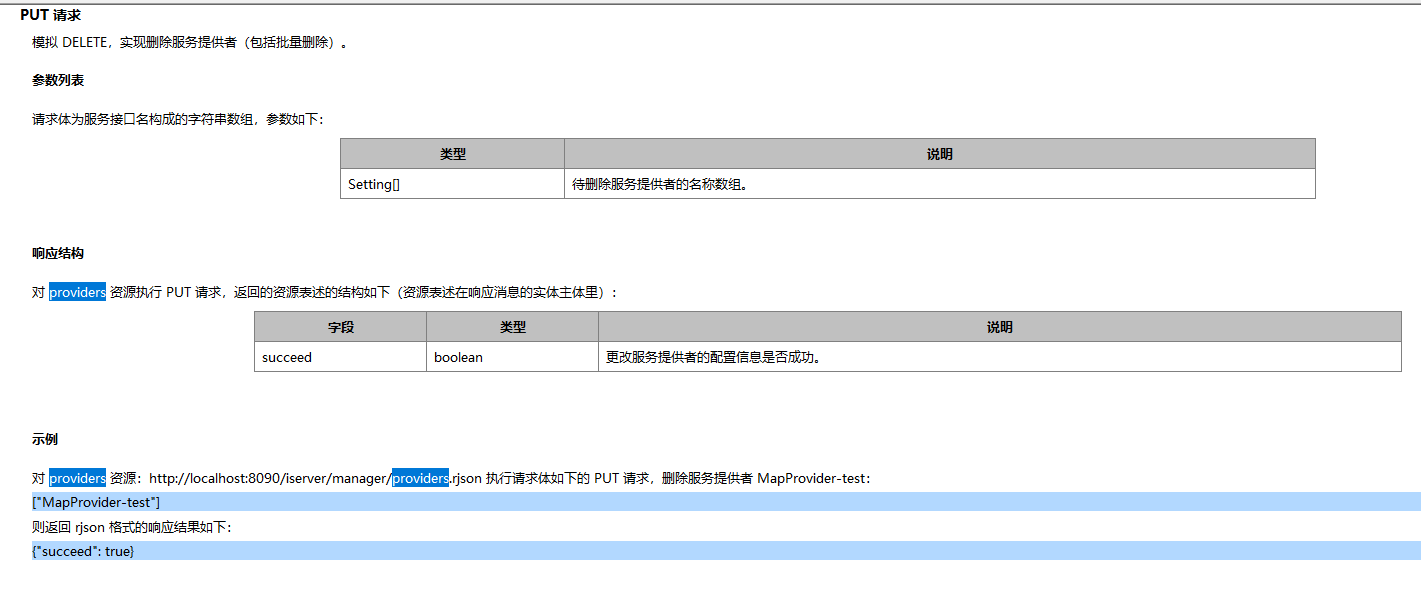Click the "示例" section heading

pos(45,440)
